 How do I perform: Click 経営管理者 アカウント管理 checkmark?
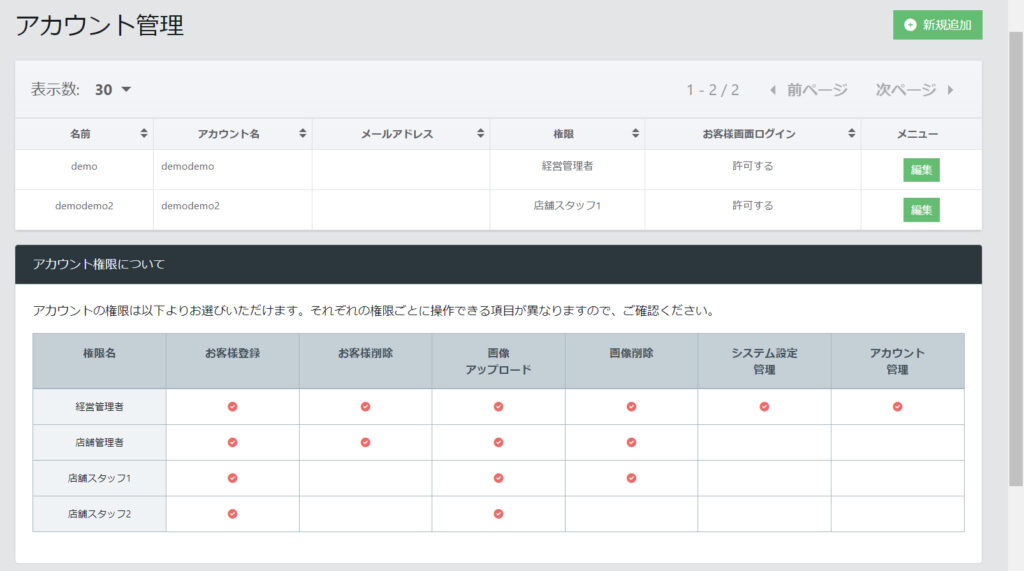point(897,407)
